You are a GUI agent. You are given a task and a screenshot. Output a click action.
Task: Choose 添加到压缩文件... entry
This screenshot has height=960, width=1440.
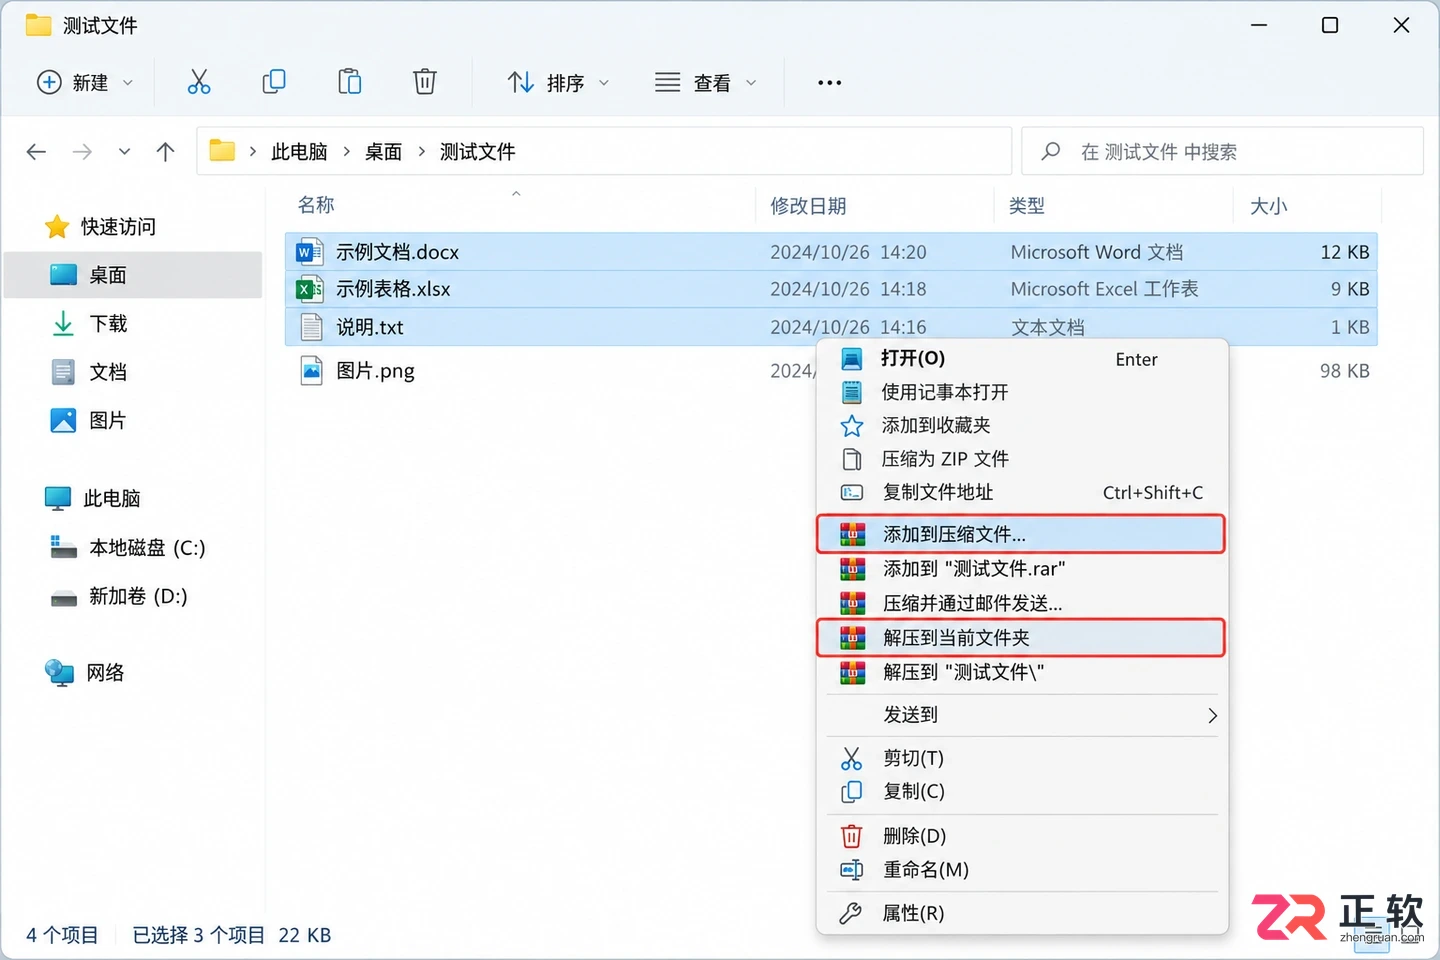1021,534
